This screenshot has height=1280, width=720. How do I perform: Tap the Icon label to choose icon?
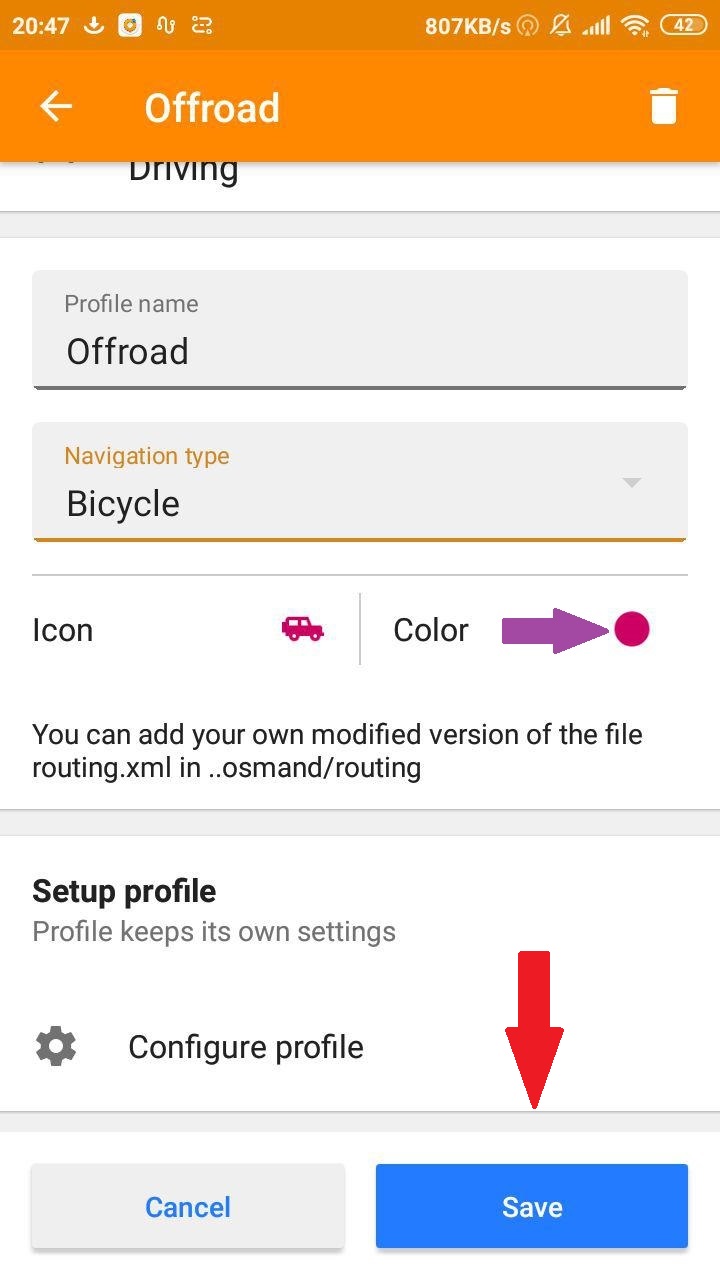coord(63,630)
